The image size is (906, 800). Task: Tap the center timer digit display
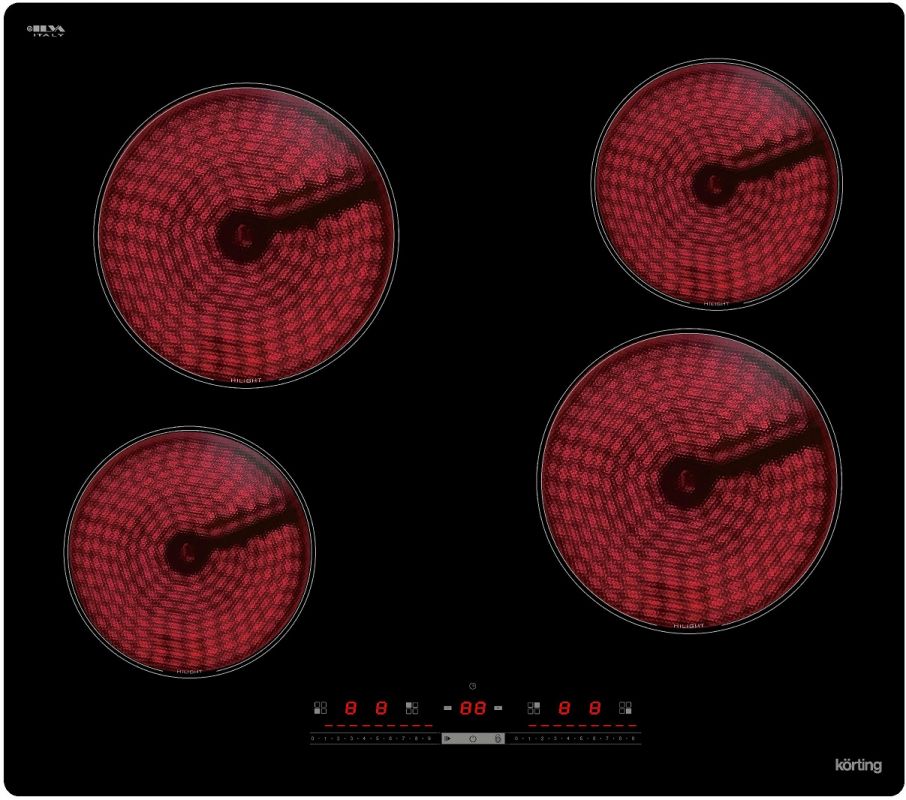coord(472,707)
